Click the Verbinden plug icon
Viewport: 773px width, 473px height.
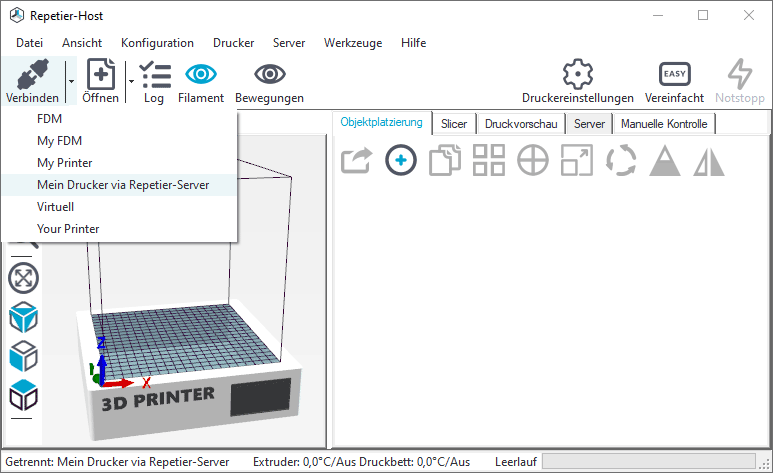[x=33, y=75]
